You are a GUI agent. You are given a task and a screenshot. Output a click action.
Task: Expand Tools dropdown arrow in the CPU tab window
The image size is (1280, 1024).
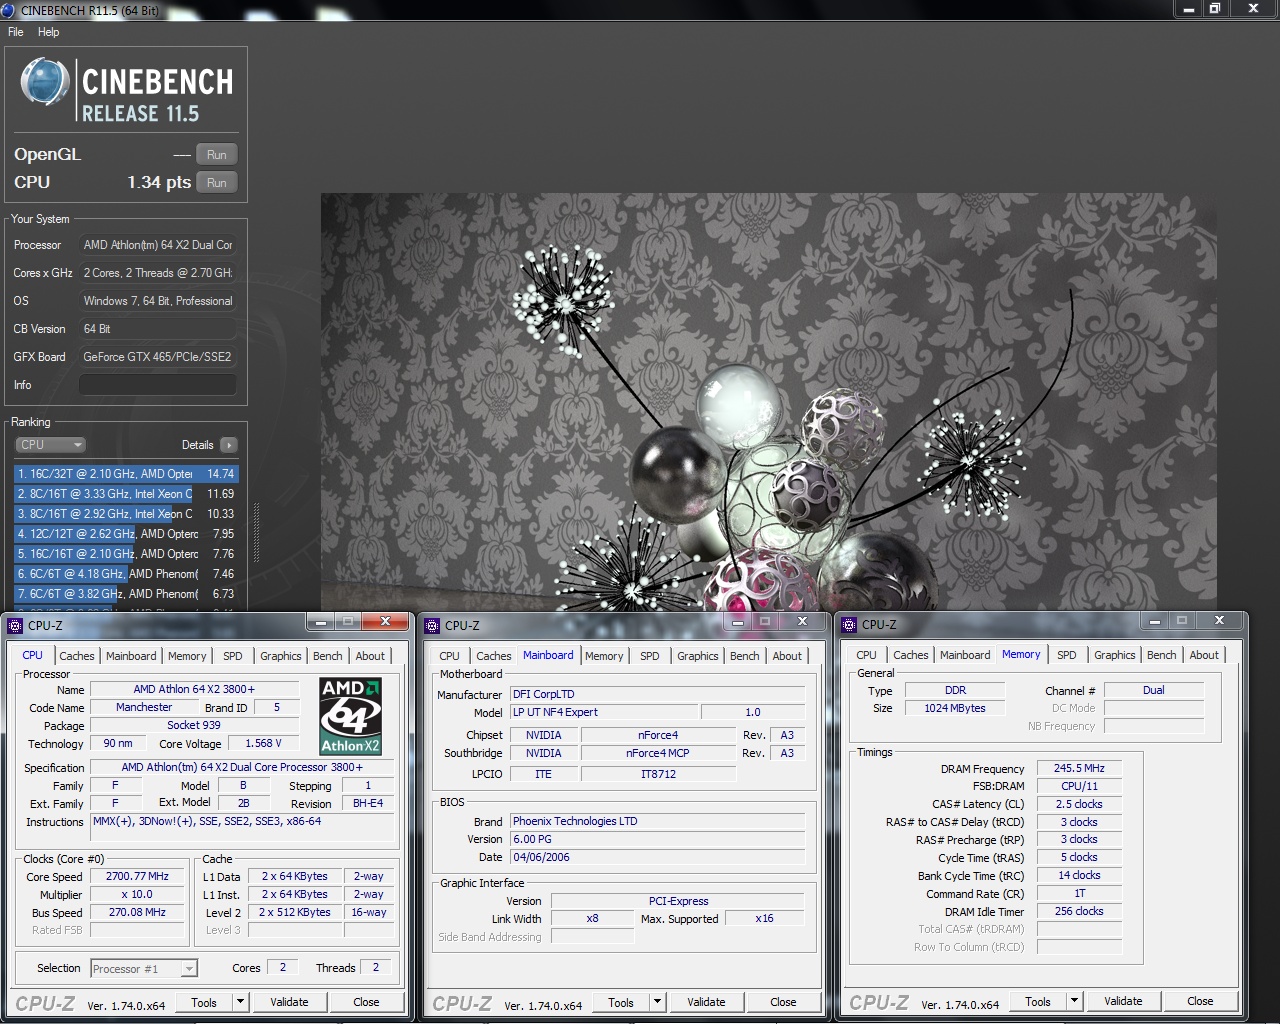click(x=240, y=1002)
